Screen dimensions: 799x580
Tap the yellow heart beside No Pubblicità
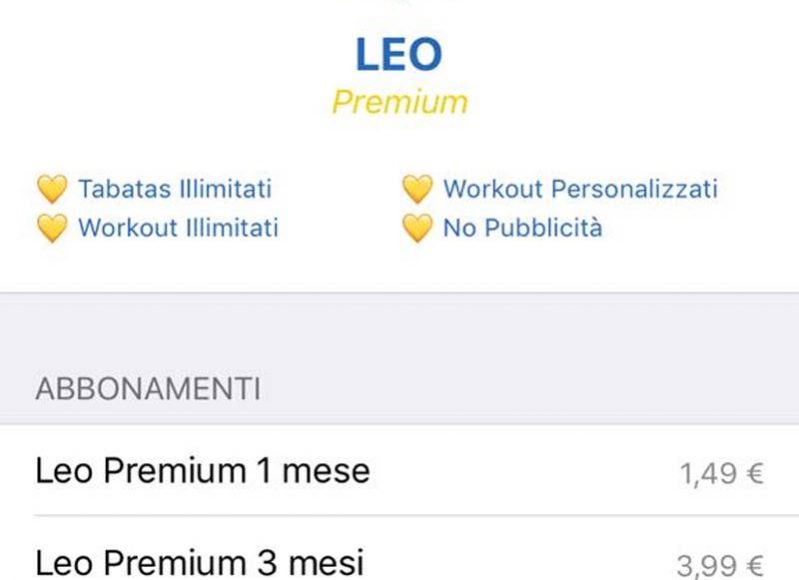click(417, 228)
